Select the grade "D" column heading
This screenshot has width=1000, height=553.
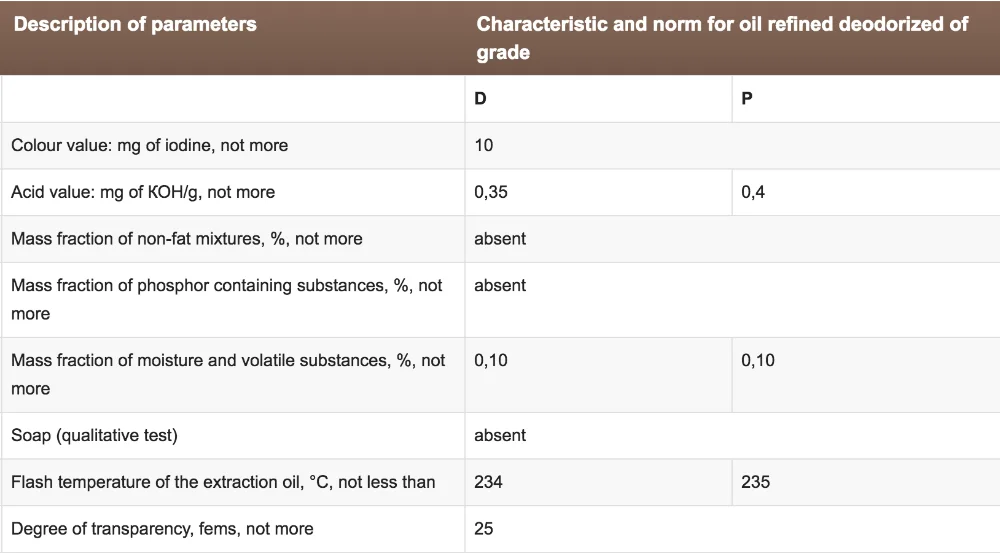481,100
